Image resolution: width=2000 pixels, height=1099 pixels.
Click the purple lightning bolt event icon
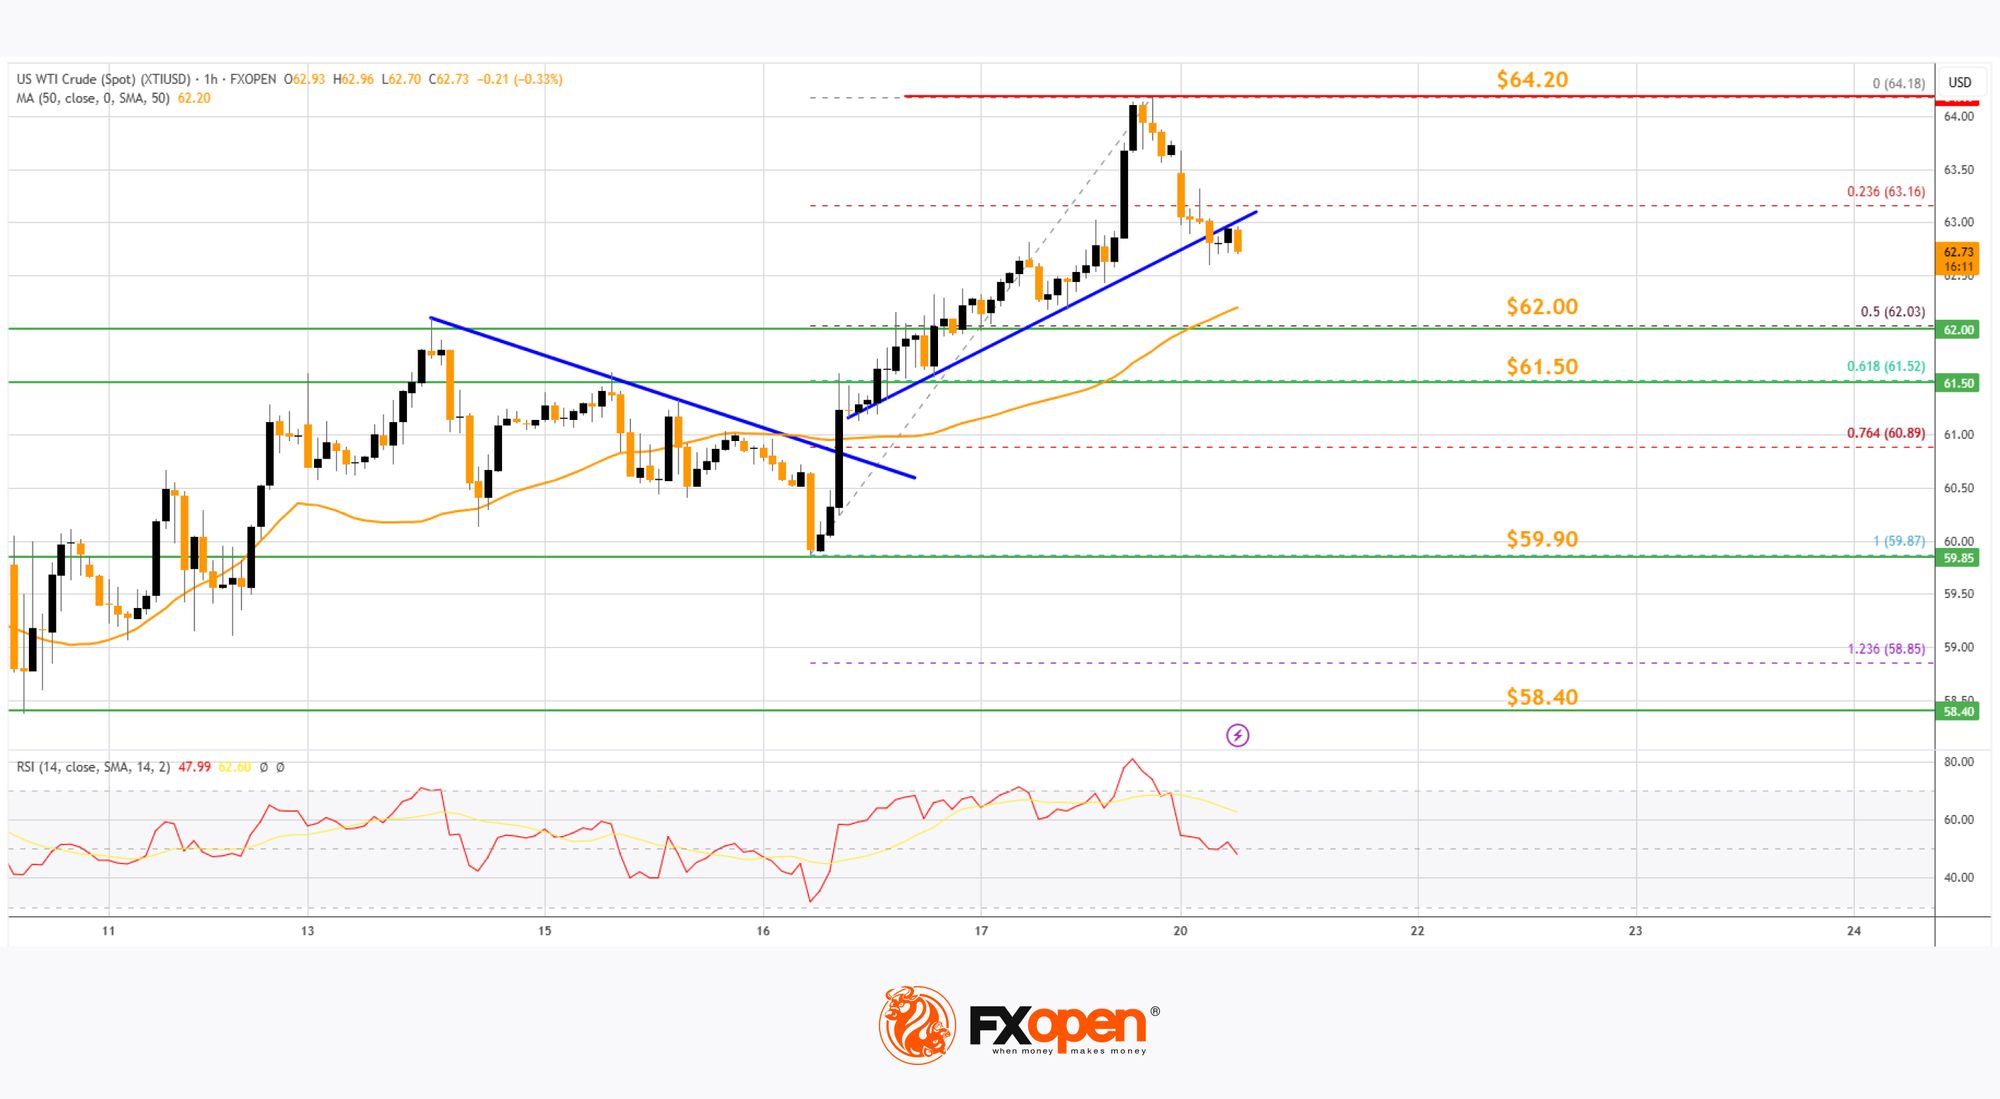click(x=1237, y=736)
